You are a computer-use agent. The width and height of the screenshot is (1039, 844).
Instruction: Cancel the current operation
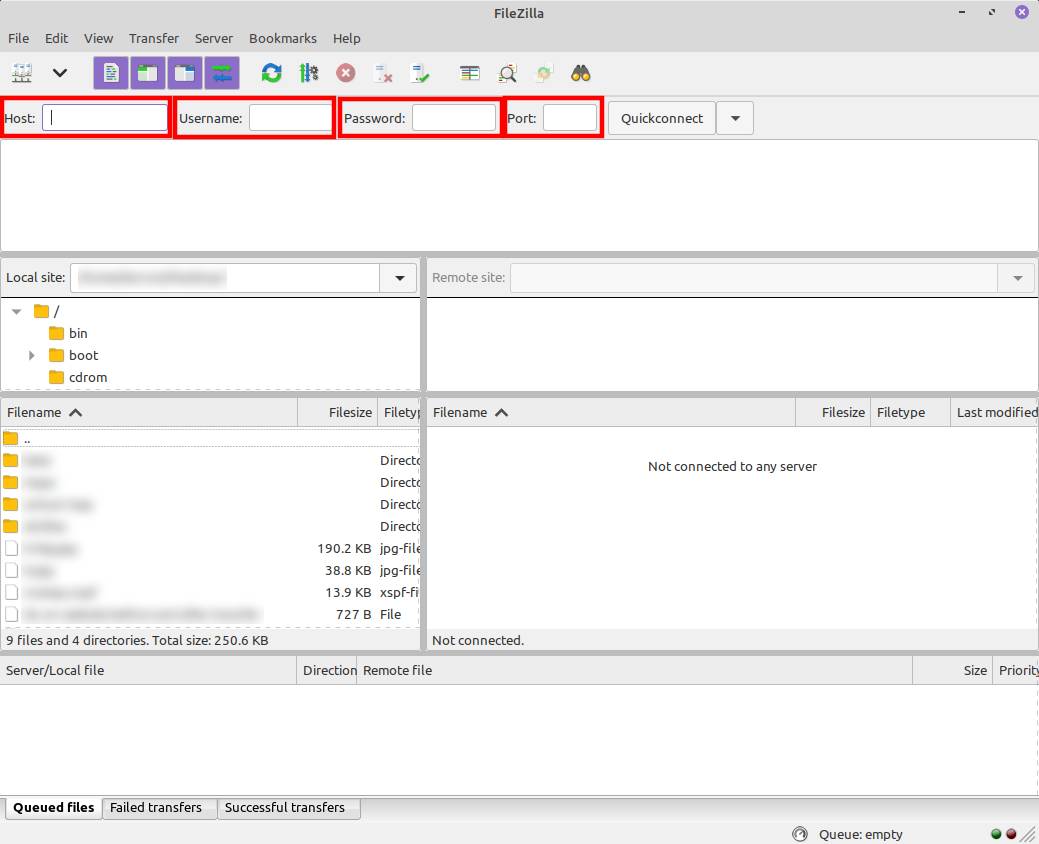(x=345, y=73)
